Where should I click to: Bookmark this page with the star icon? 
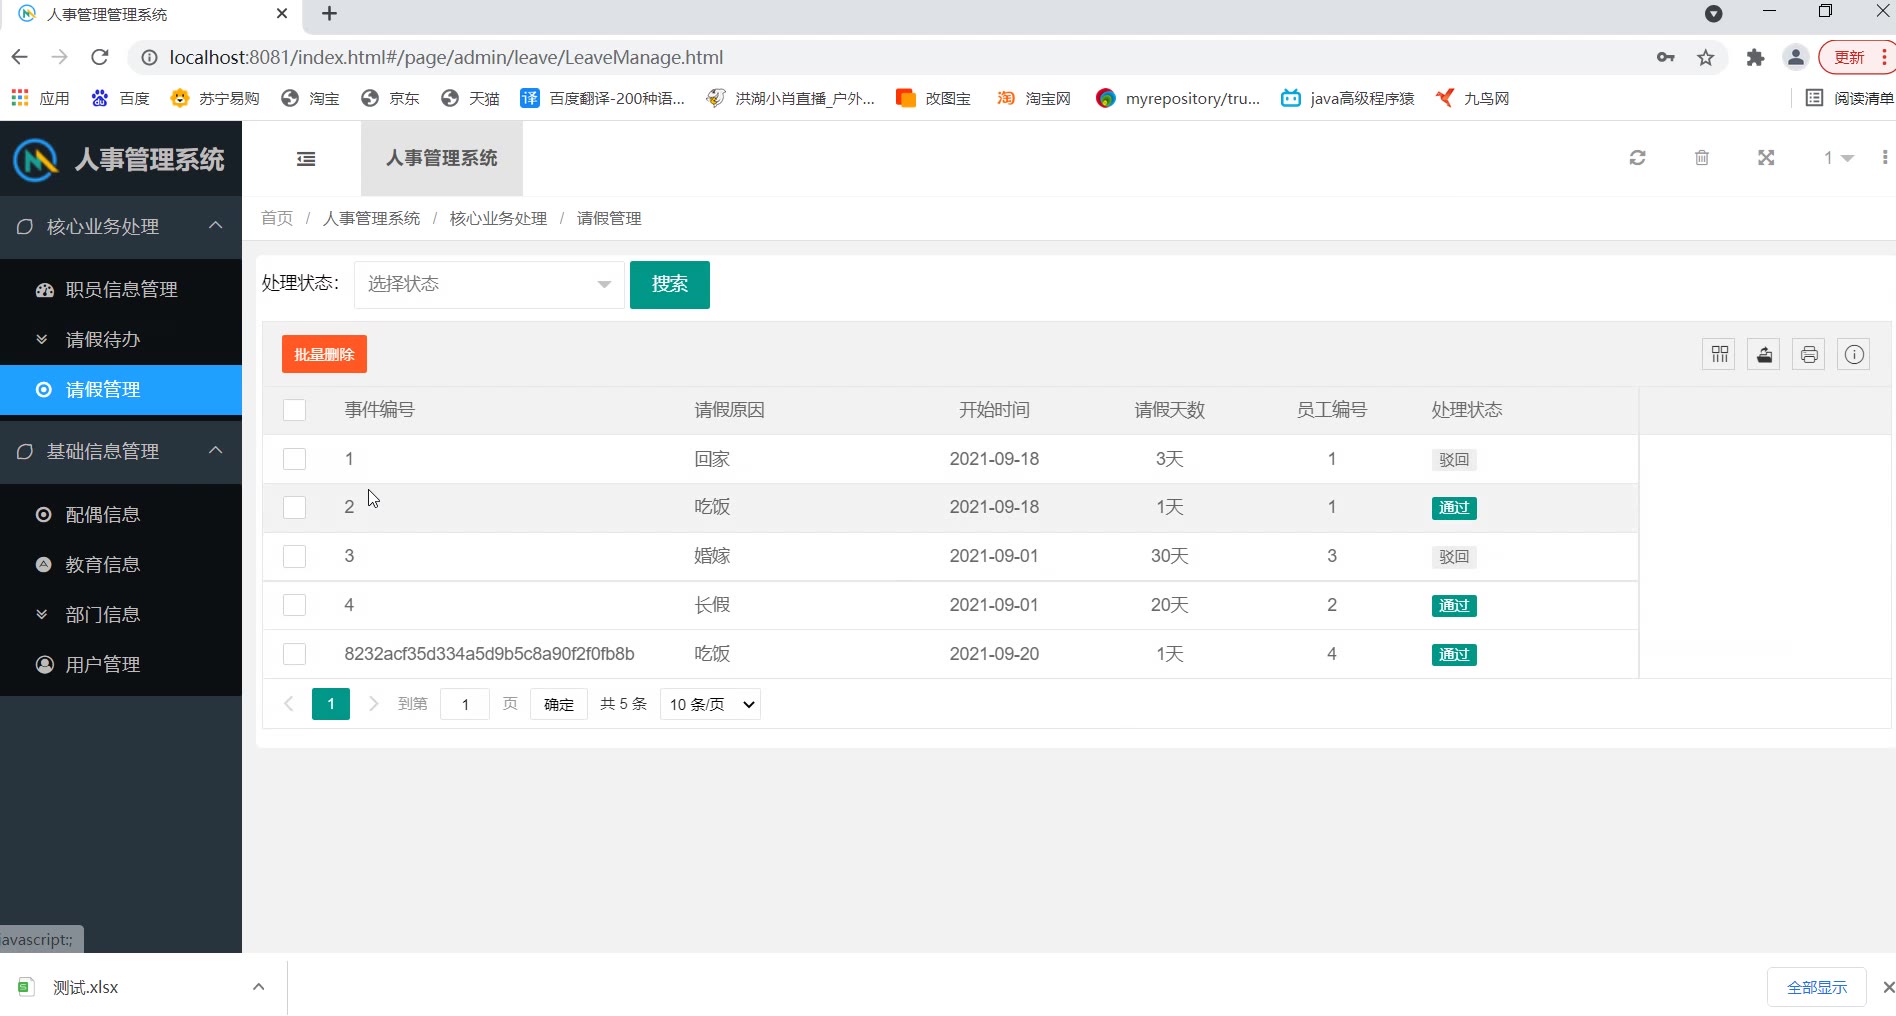1706,57
